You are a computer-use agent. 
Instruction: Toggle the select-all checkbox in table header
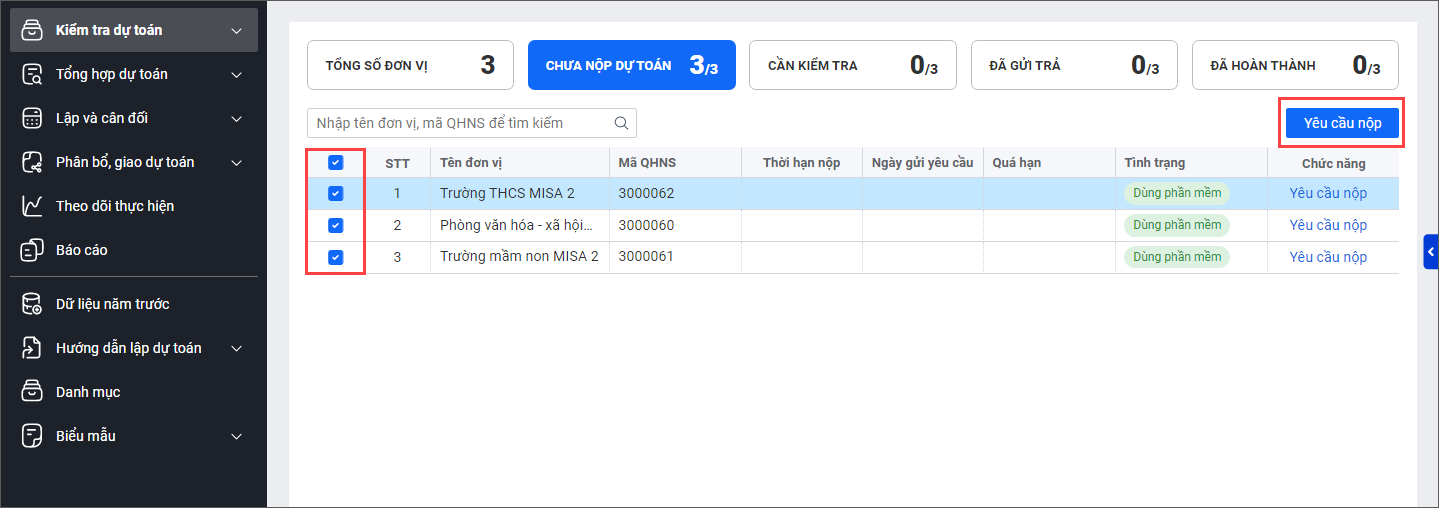[336, 163]
